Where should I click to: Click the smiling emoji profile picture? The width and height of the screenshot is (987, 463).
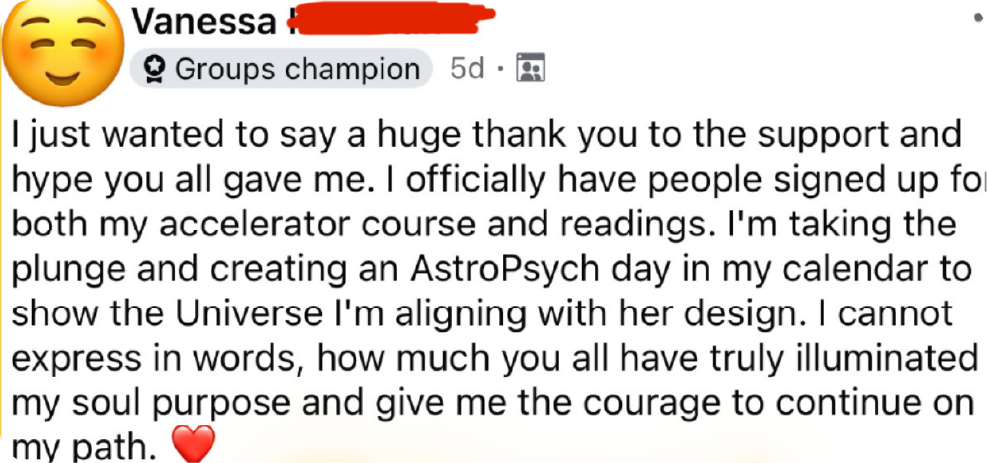59,60
